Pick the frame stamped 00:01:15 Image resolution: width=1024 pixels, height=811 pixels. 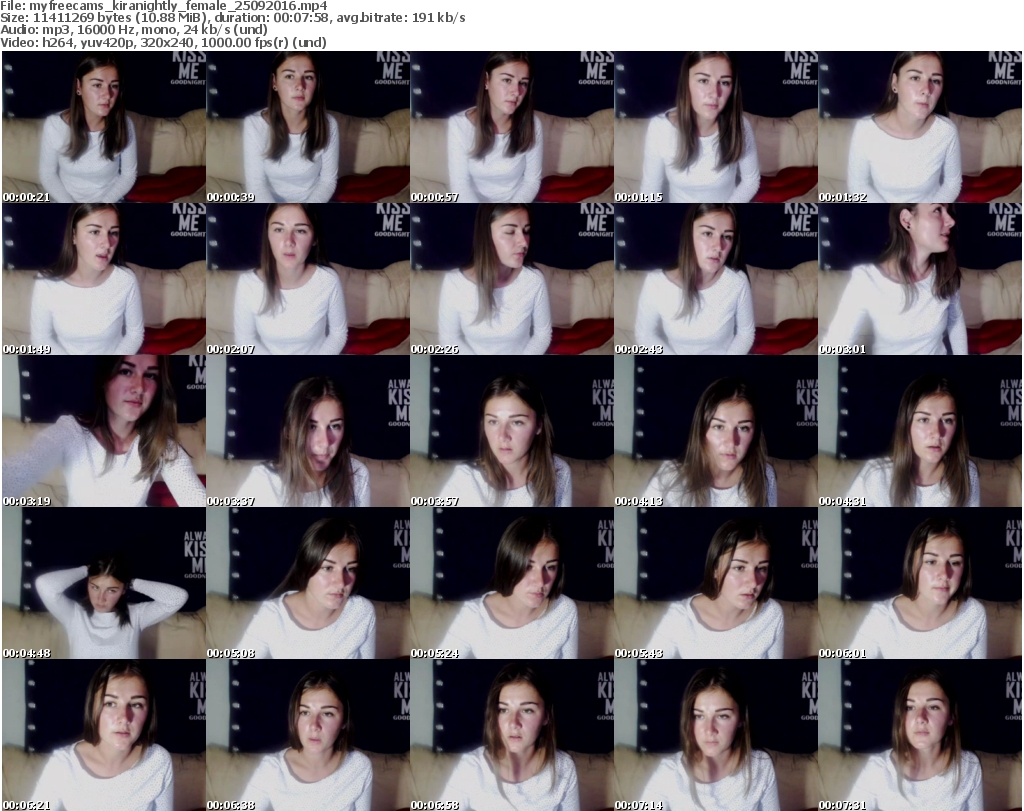(716, 127)
